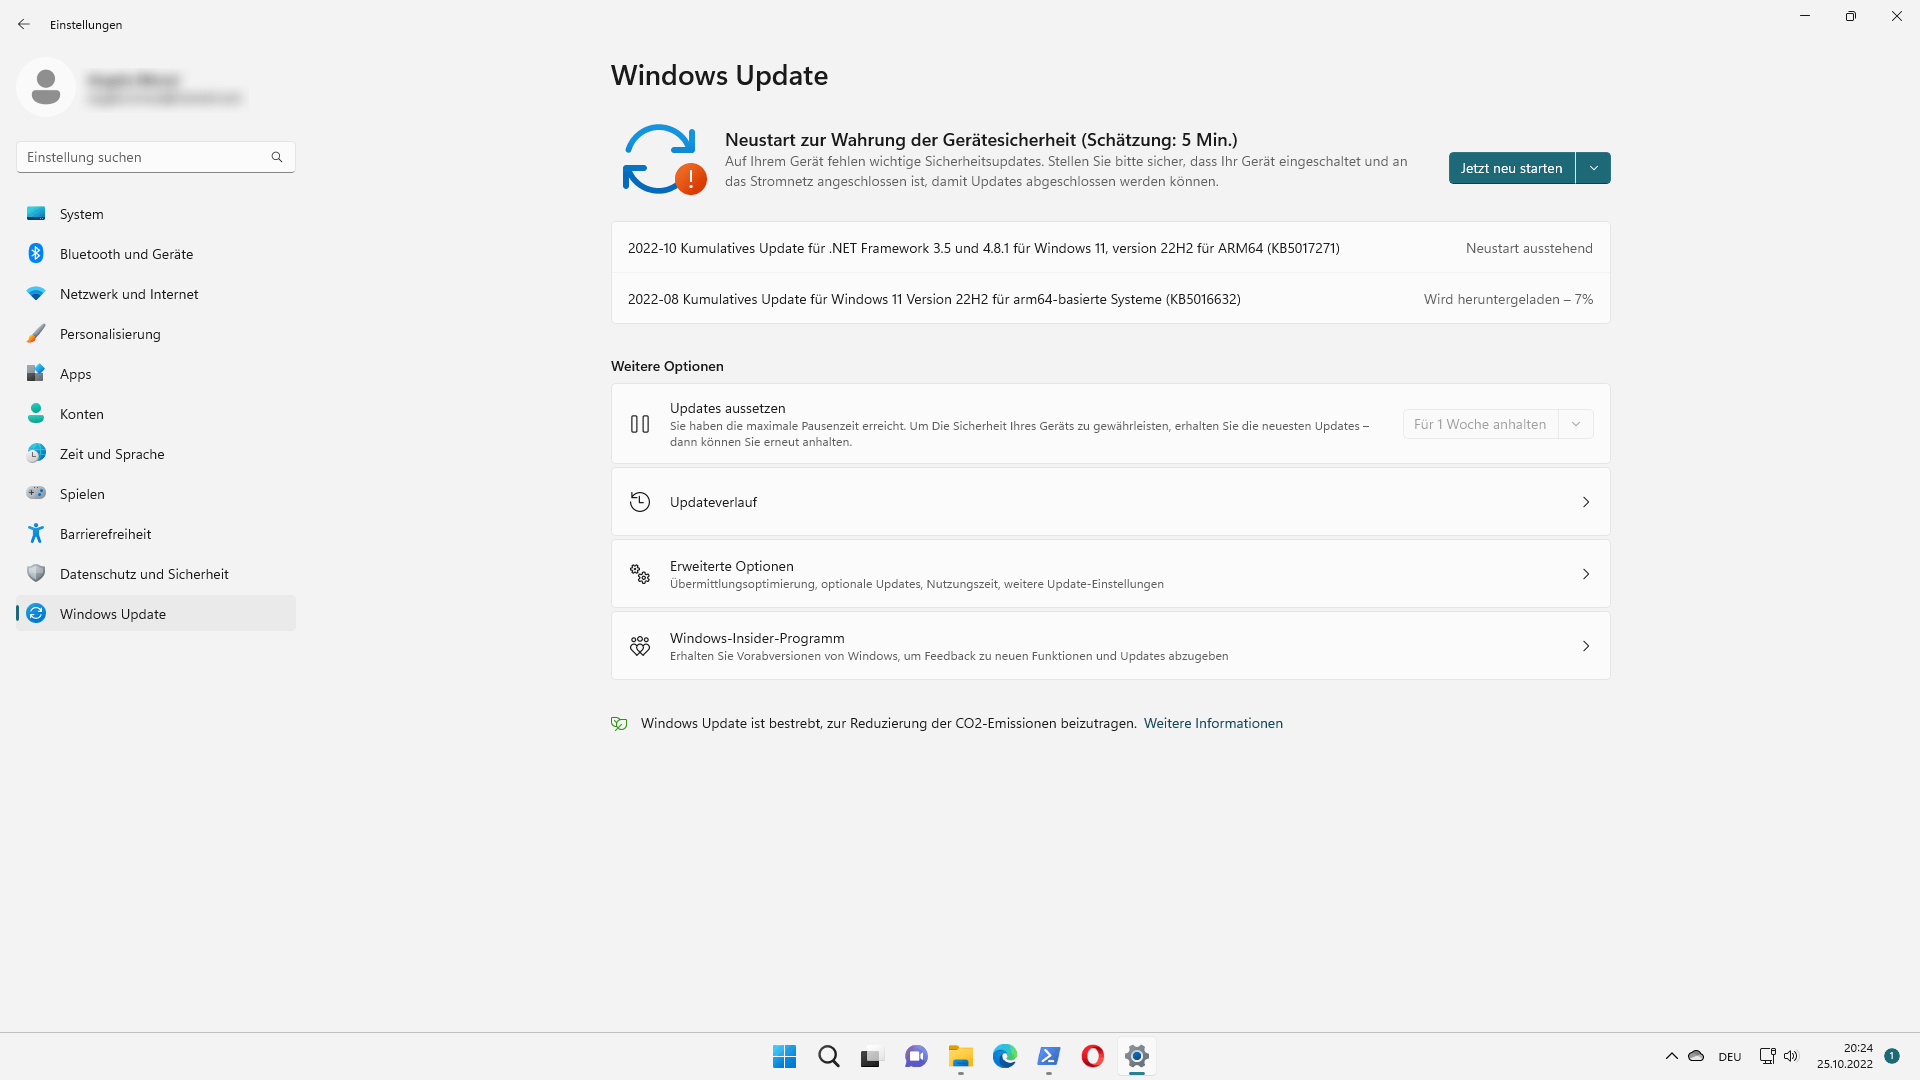Open Weitere Informationen link
1920x1080 pixels.
pos(1213,723)
